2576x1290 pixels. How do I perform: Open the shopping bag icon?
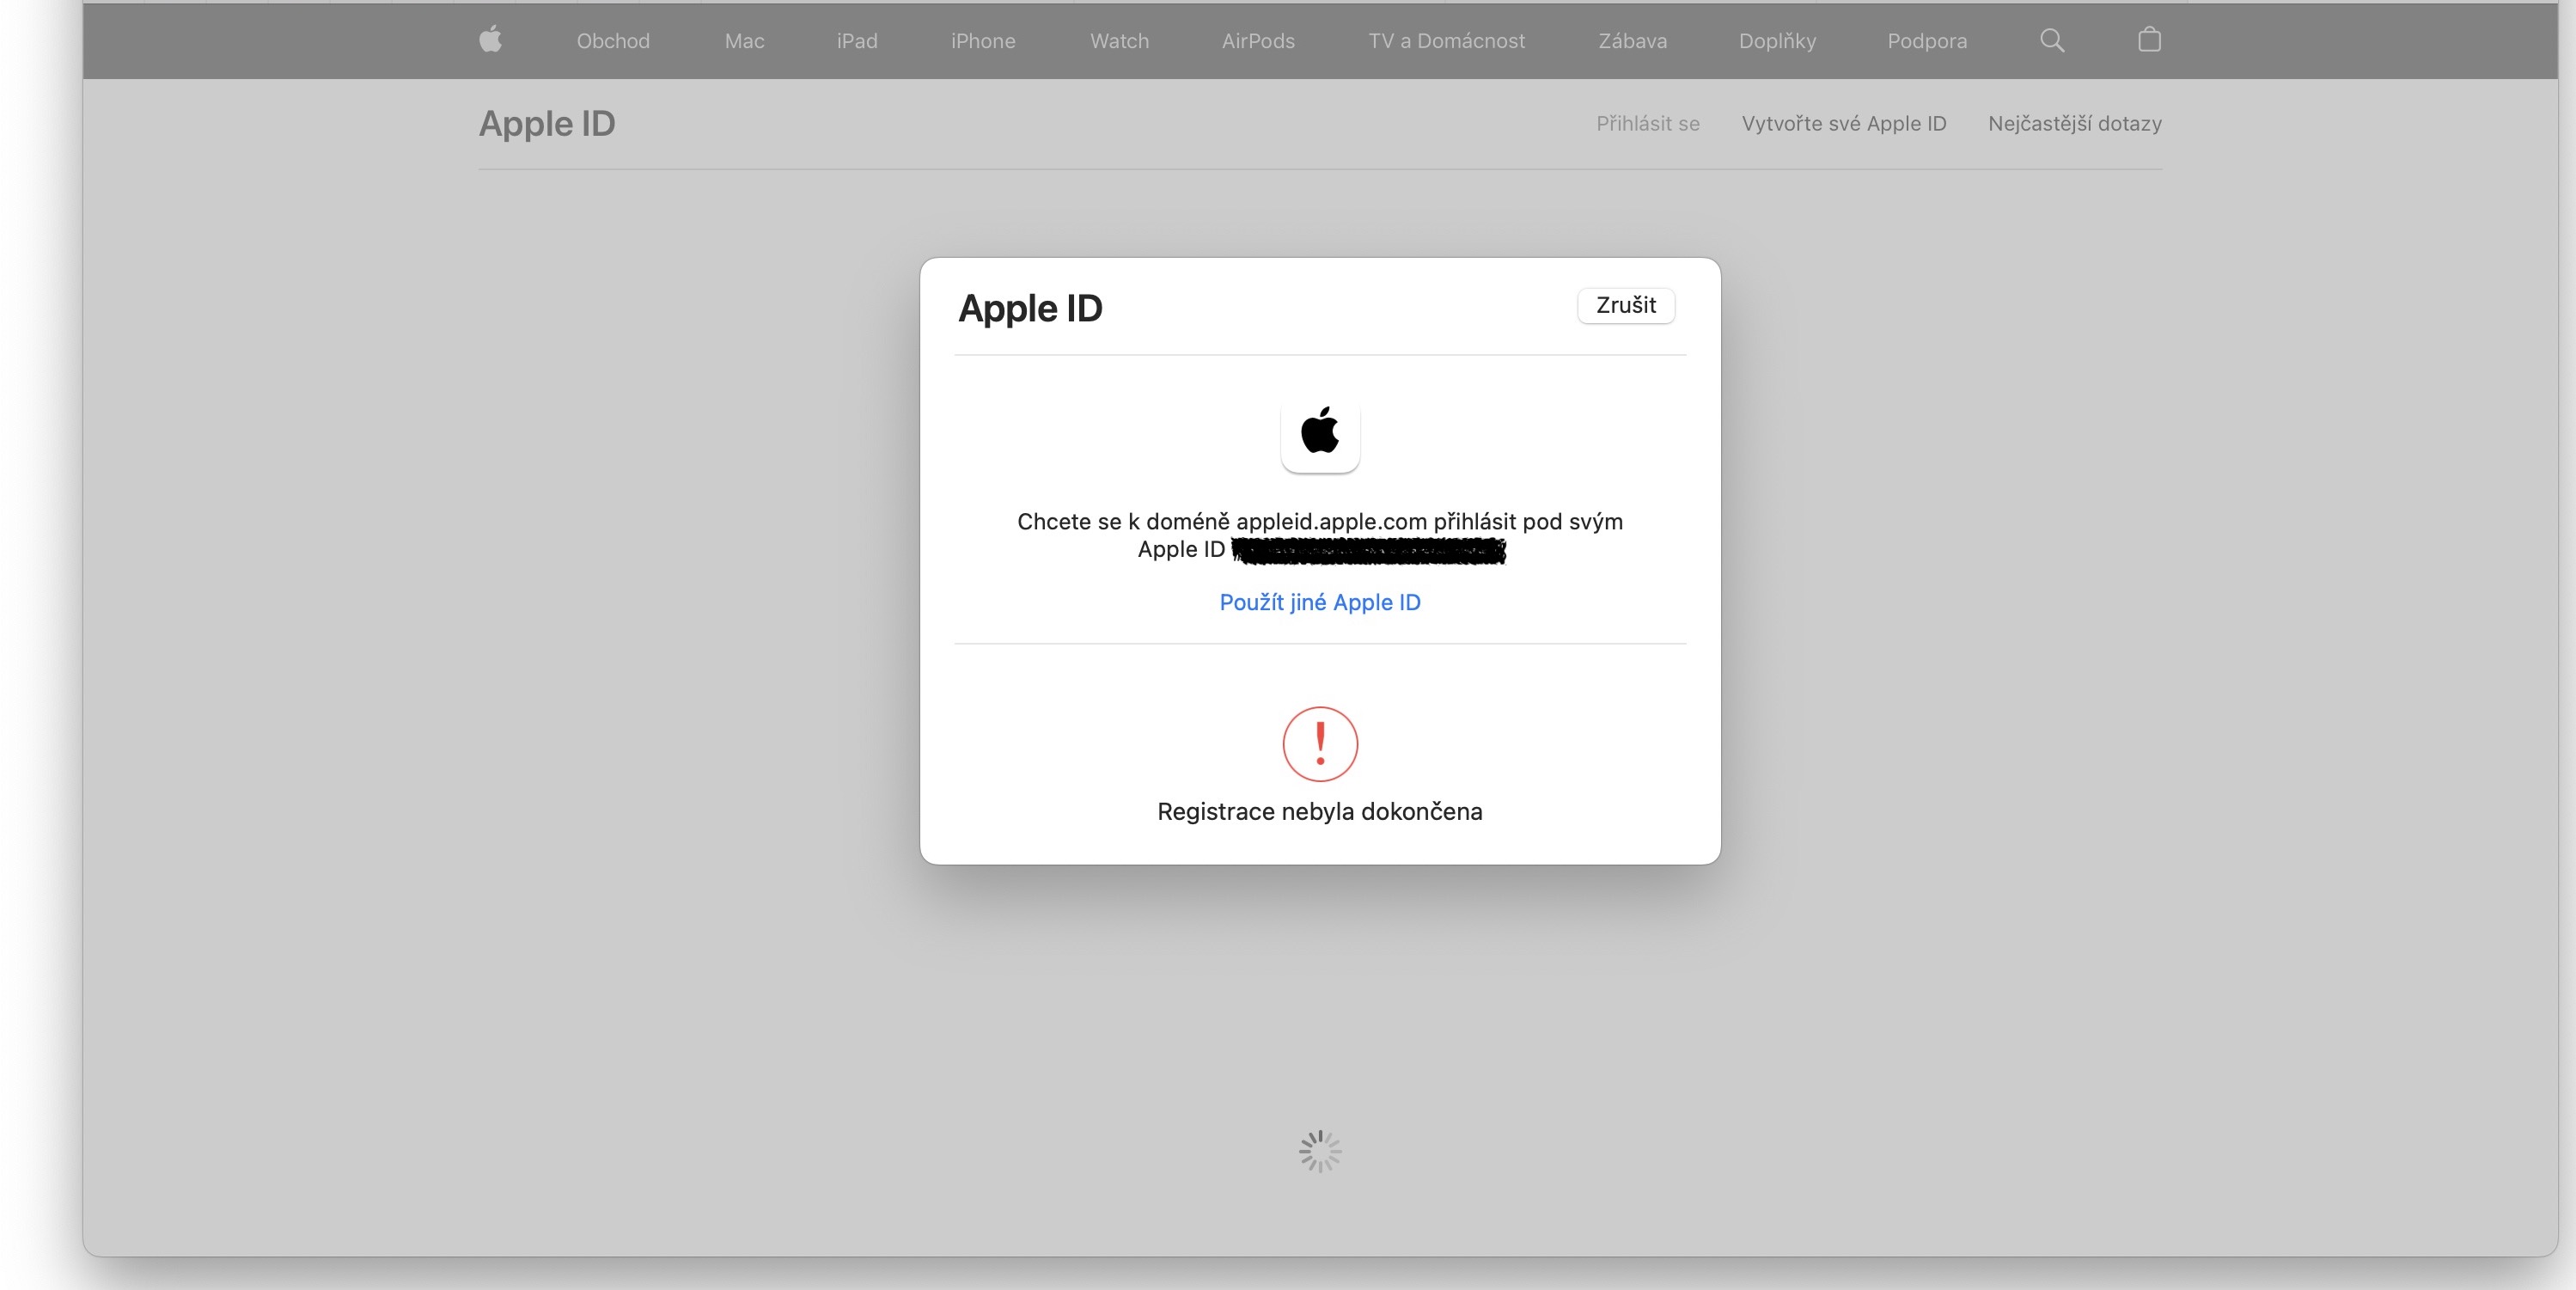tap(2149, 40)
